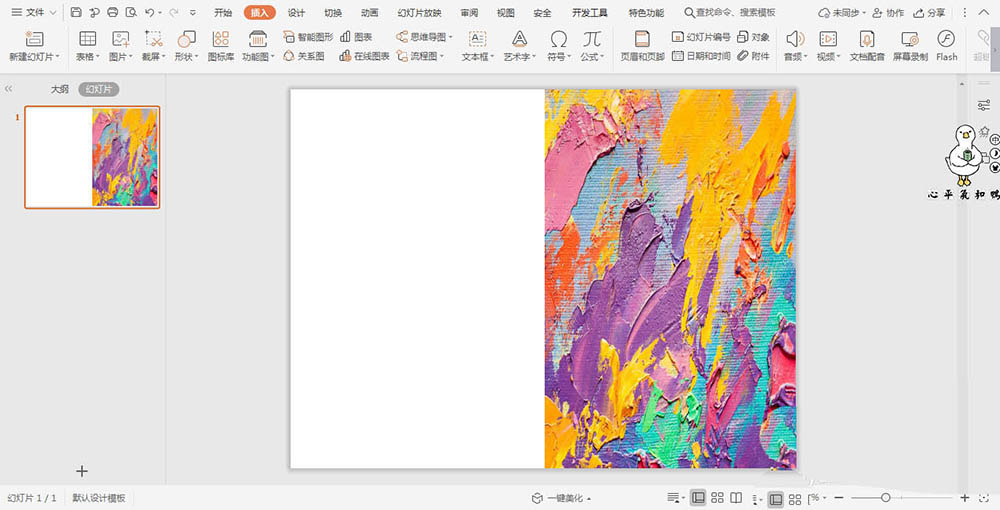Open the 审阅 review tab

pyautogui.click(x=469, y=13)
